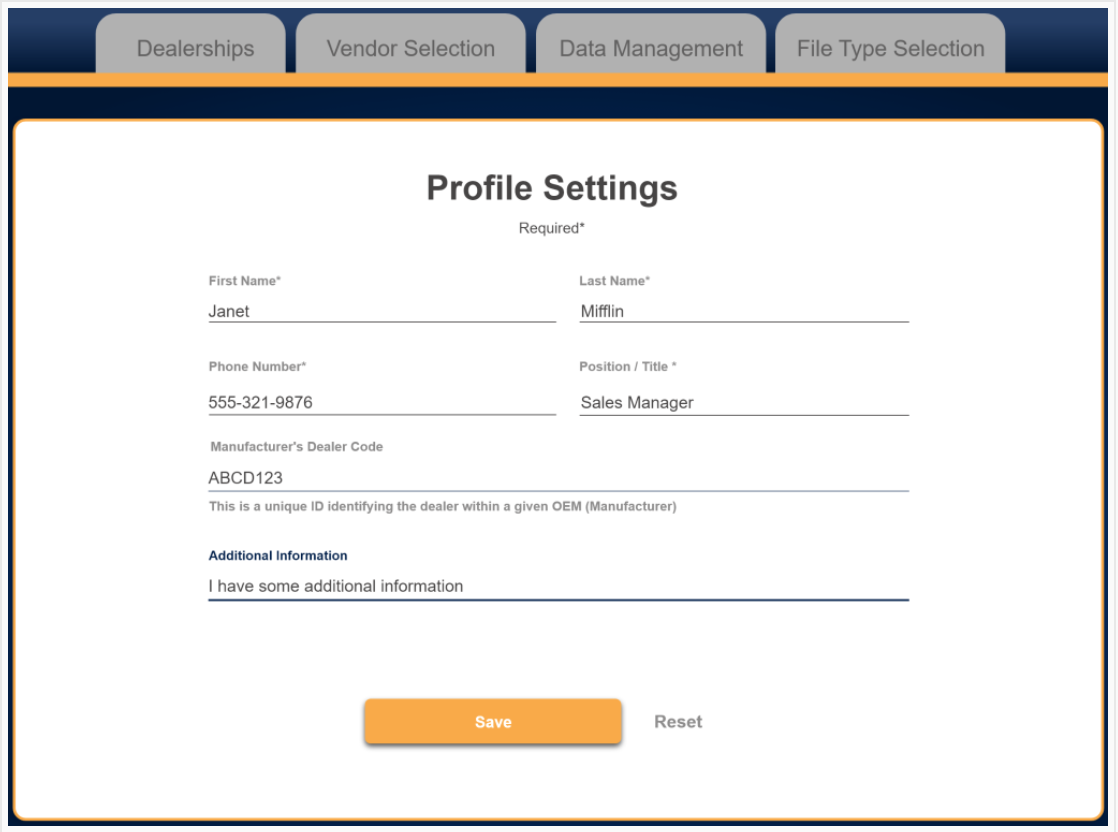
Task: Click the Manufacturer's Dealer Code label
Action: [x=297, y=446]
